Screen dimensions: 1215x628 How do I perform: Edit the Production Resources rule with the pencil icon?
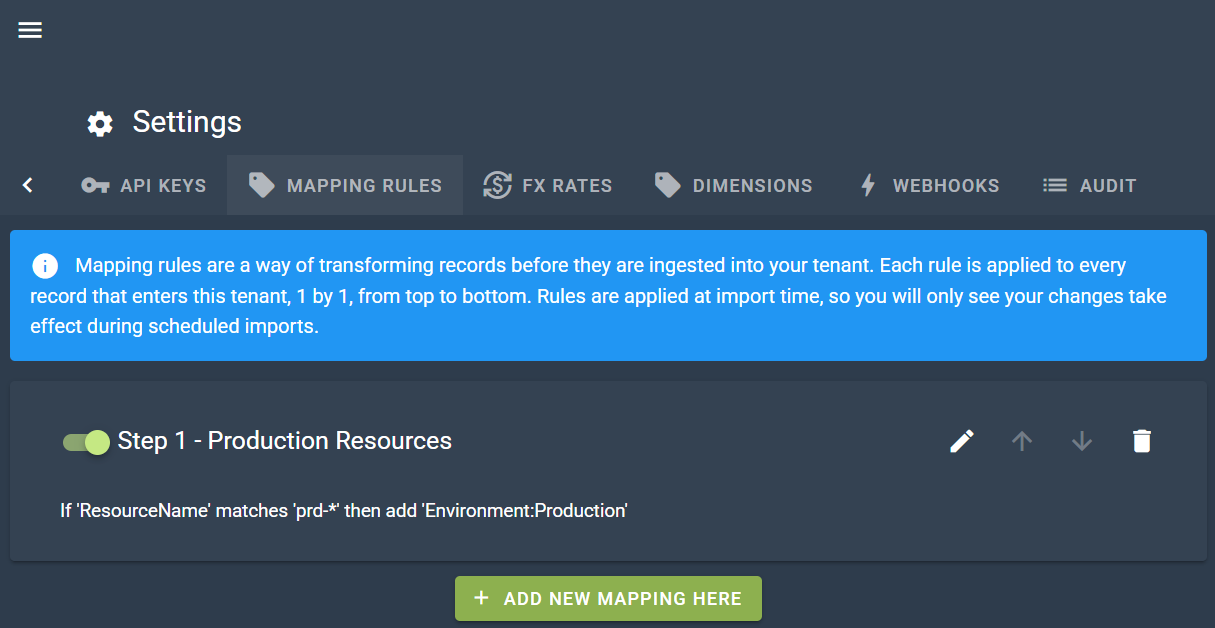point(962,441)
